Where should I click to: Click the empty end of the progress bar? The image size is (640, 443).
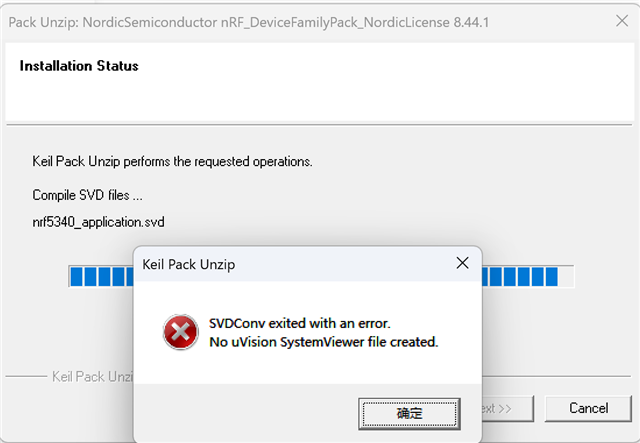tap(566, 276)
